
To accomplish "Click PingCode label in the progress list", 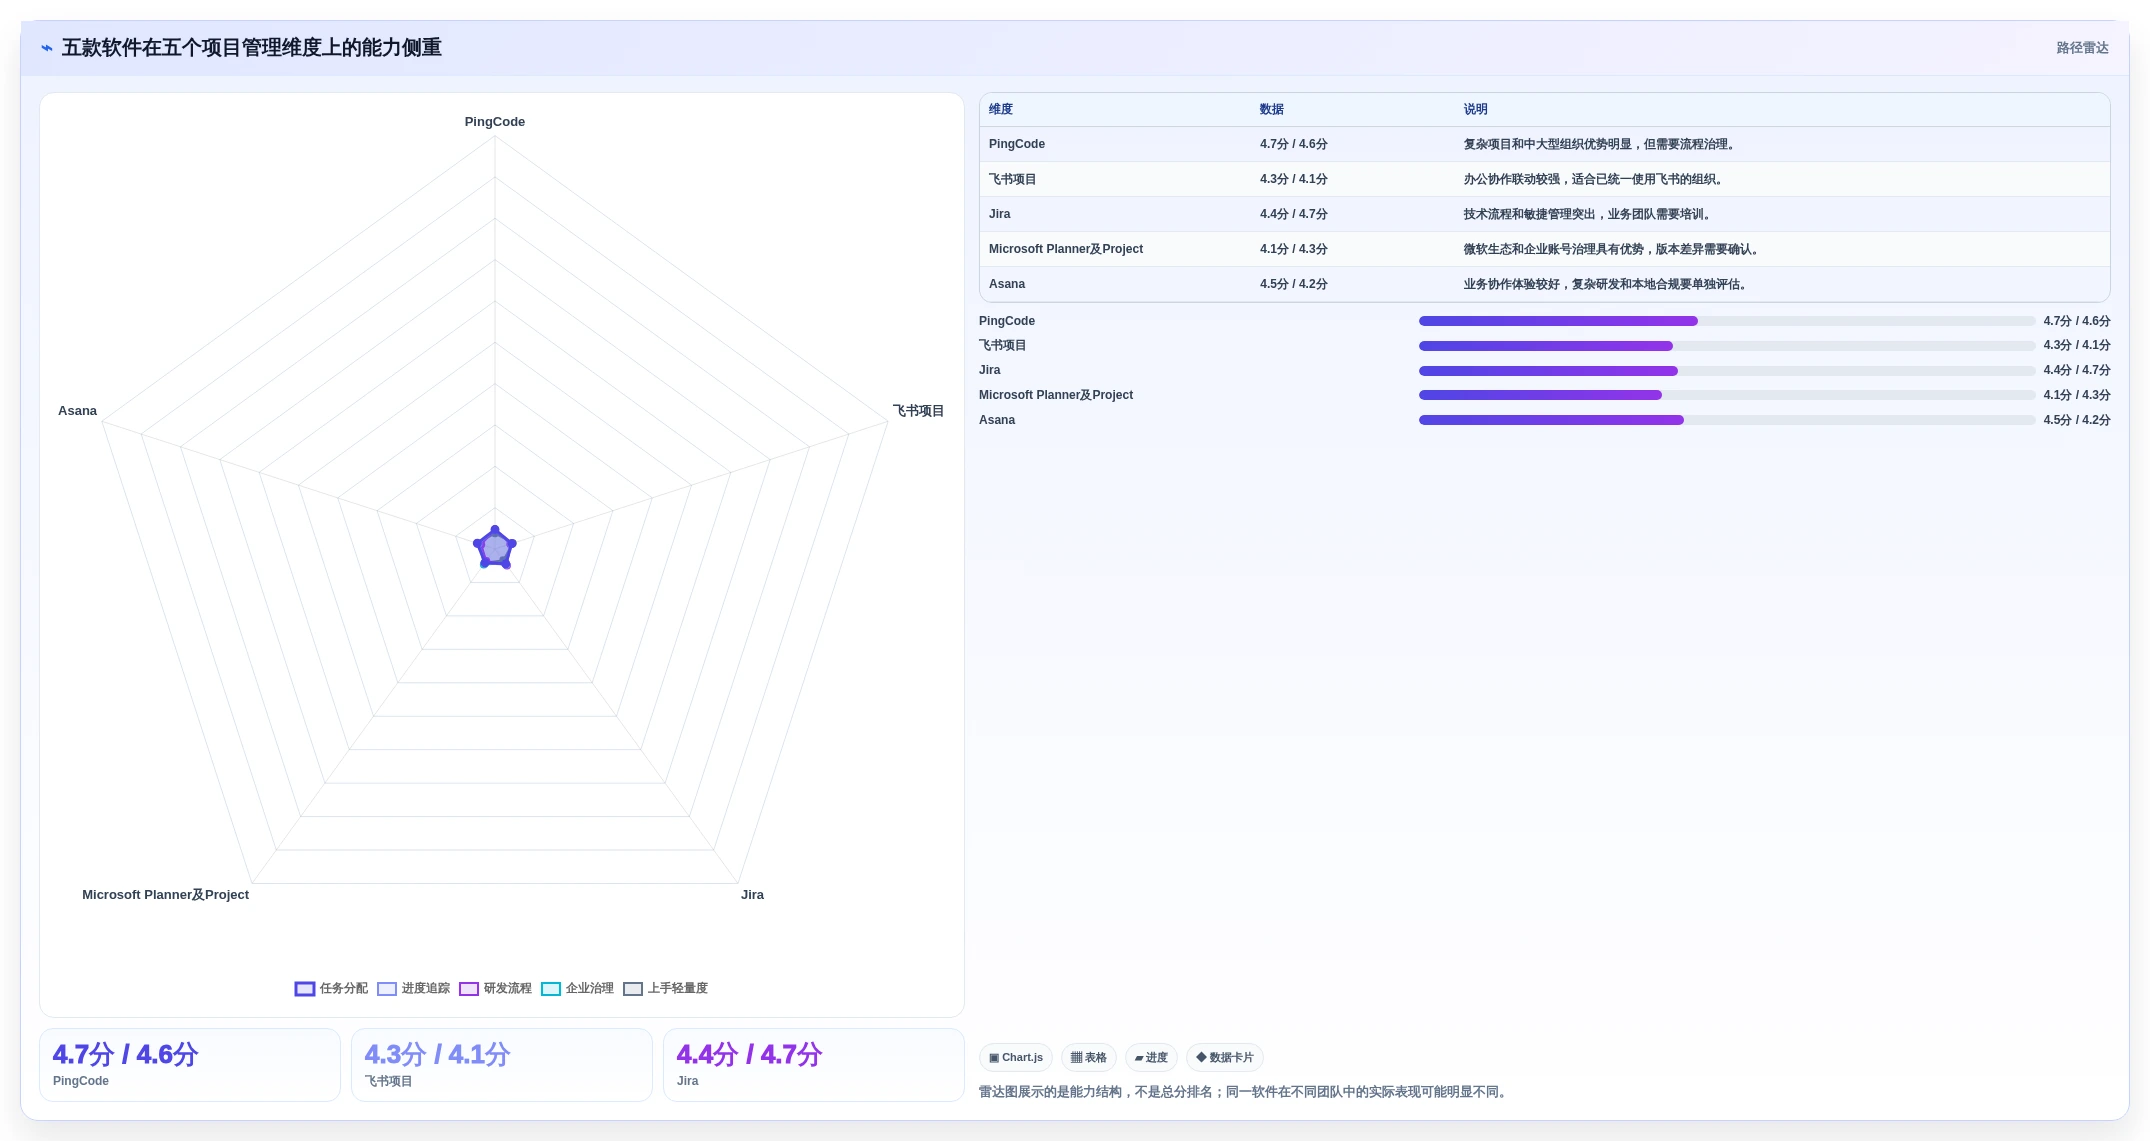I will tap(1007, 321).
